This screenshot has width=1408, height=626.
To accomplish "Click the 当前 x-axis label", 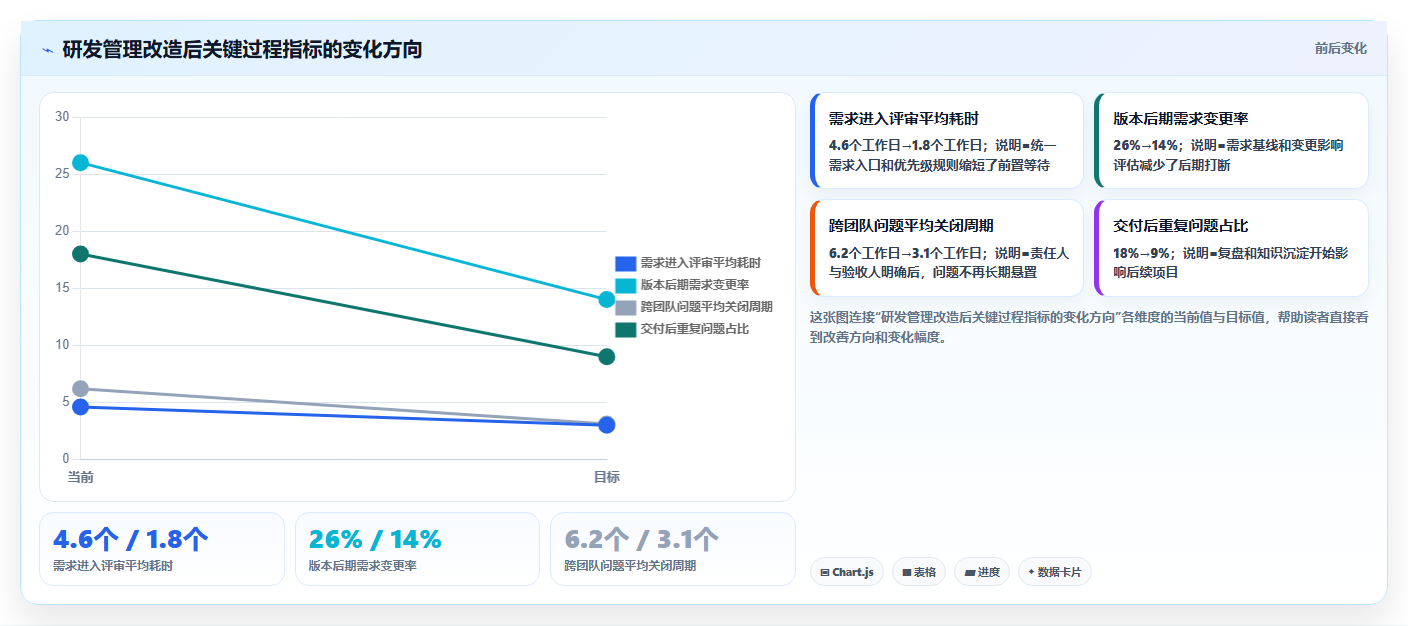I will [x=81, y=477].
